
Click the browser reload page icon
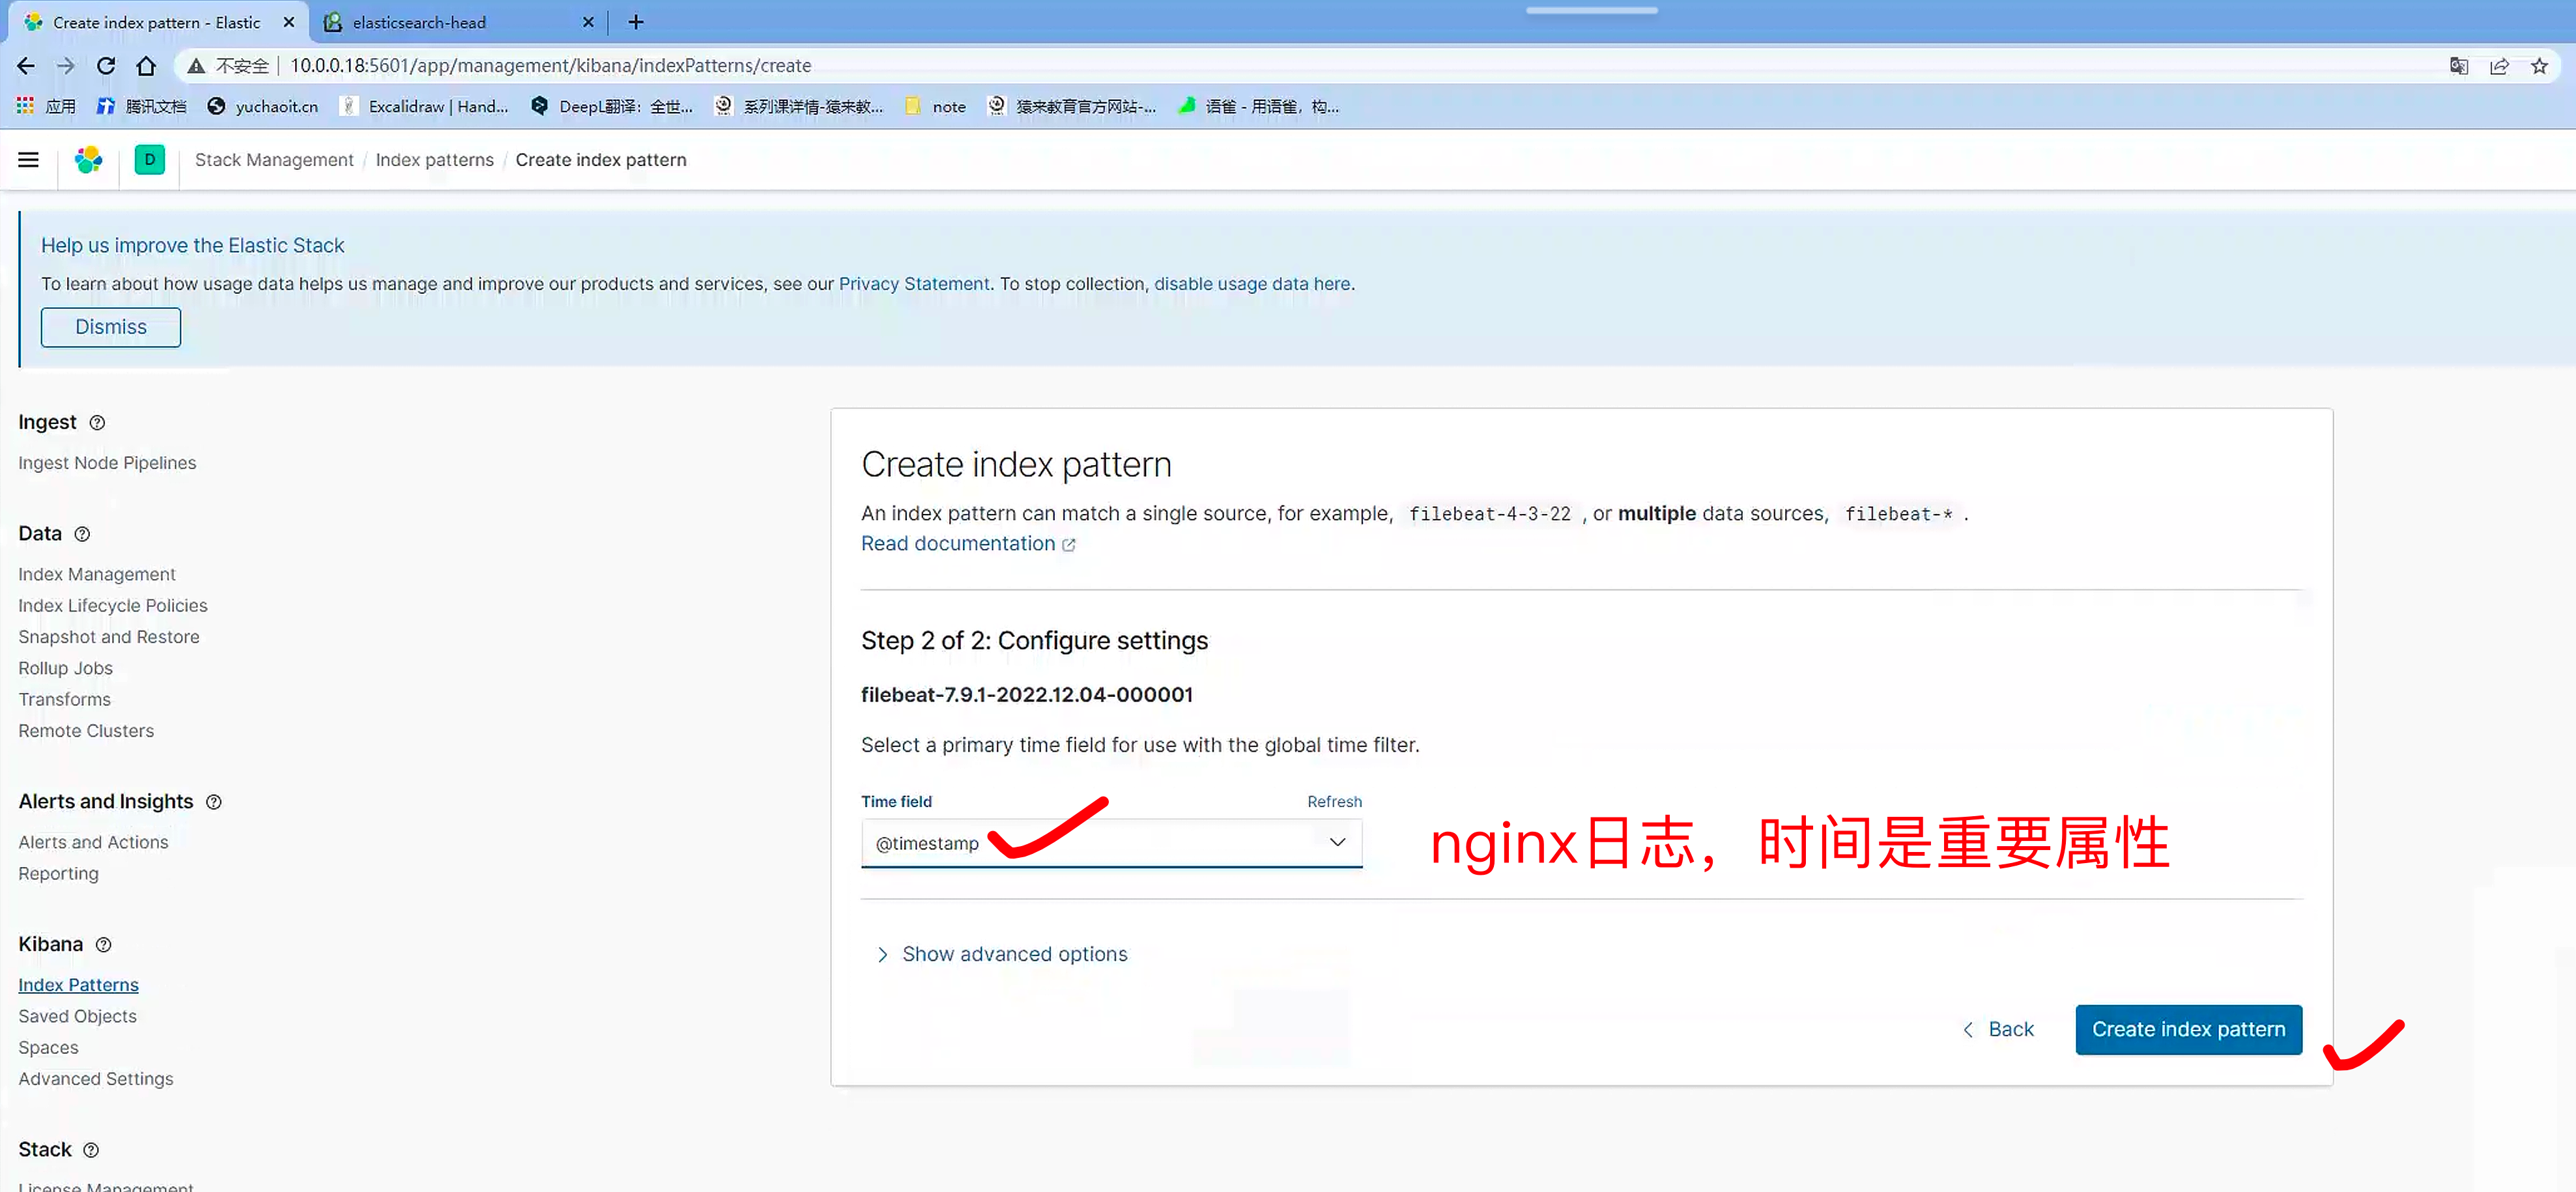point(106,66)
